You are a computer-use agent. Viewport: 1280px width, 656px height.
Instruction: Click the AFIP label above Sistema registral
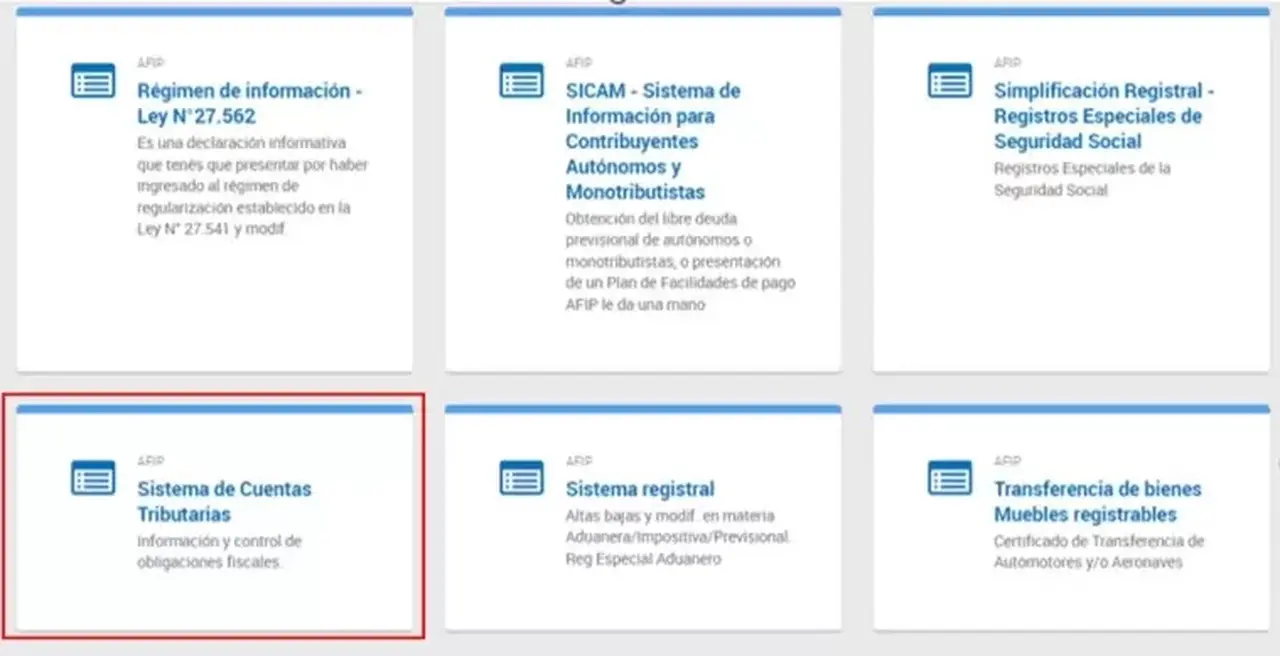click(579, 462)
